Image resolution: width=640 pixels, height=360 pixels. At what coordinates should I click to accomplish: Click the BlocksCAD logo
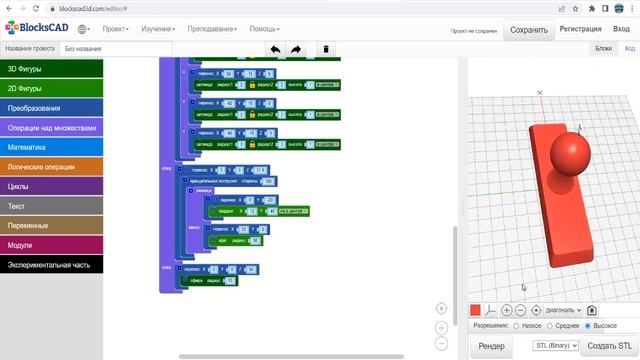click(x=37, y=28)
